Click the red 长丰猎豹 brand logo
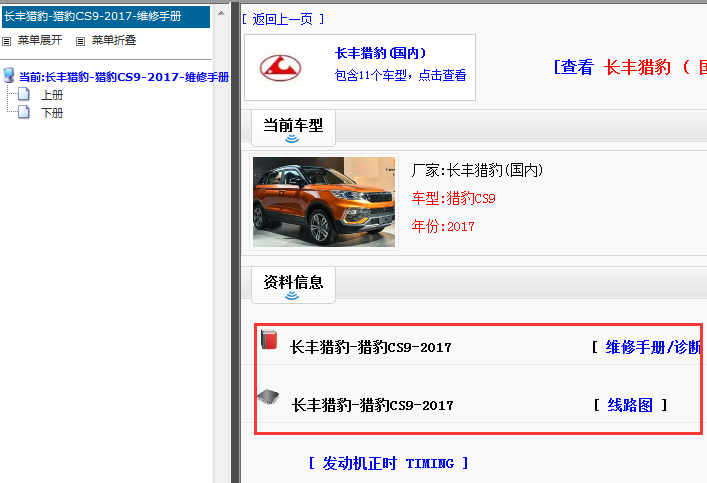707x483 pixels. 280,68
